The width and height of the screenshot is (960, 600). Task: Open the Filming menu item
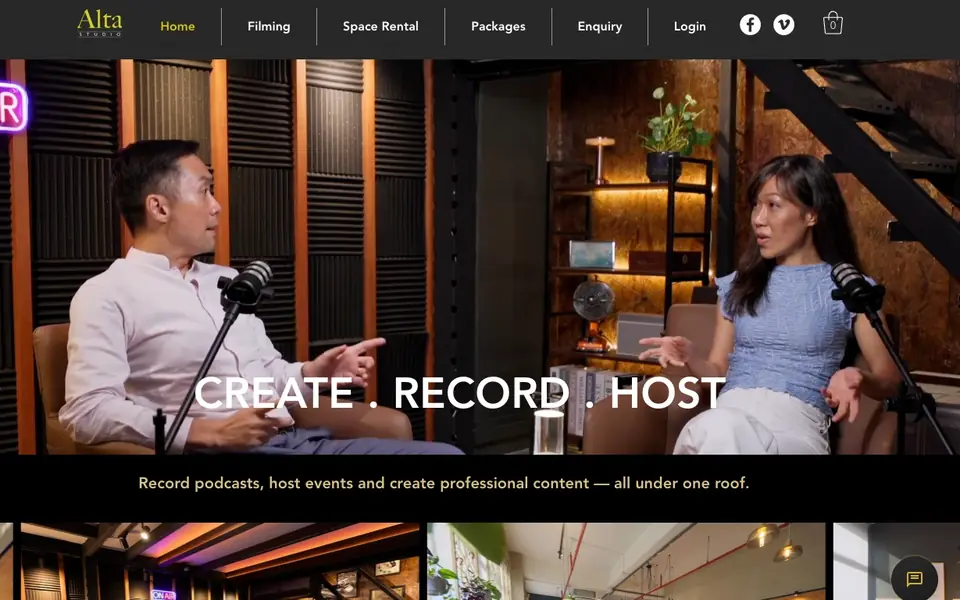269,26
